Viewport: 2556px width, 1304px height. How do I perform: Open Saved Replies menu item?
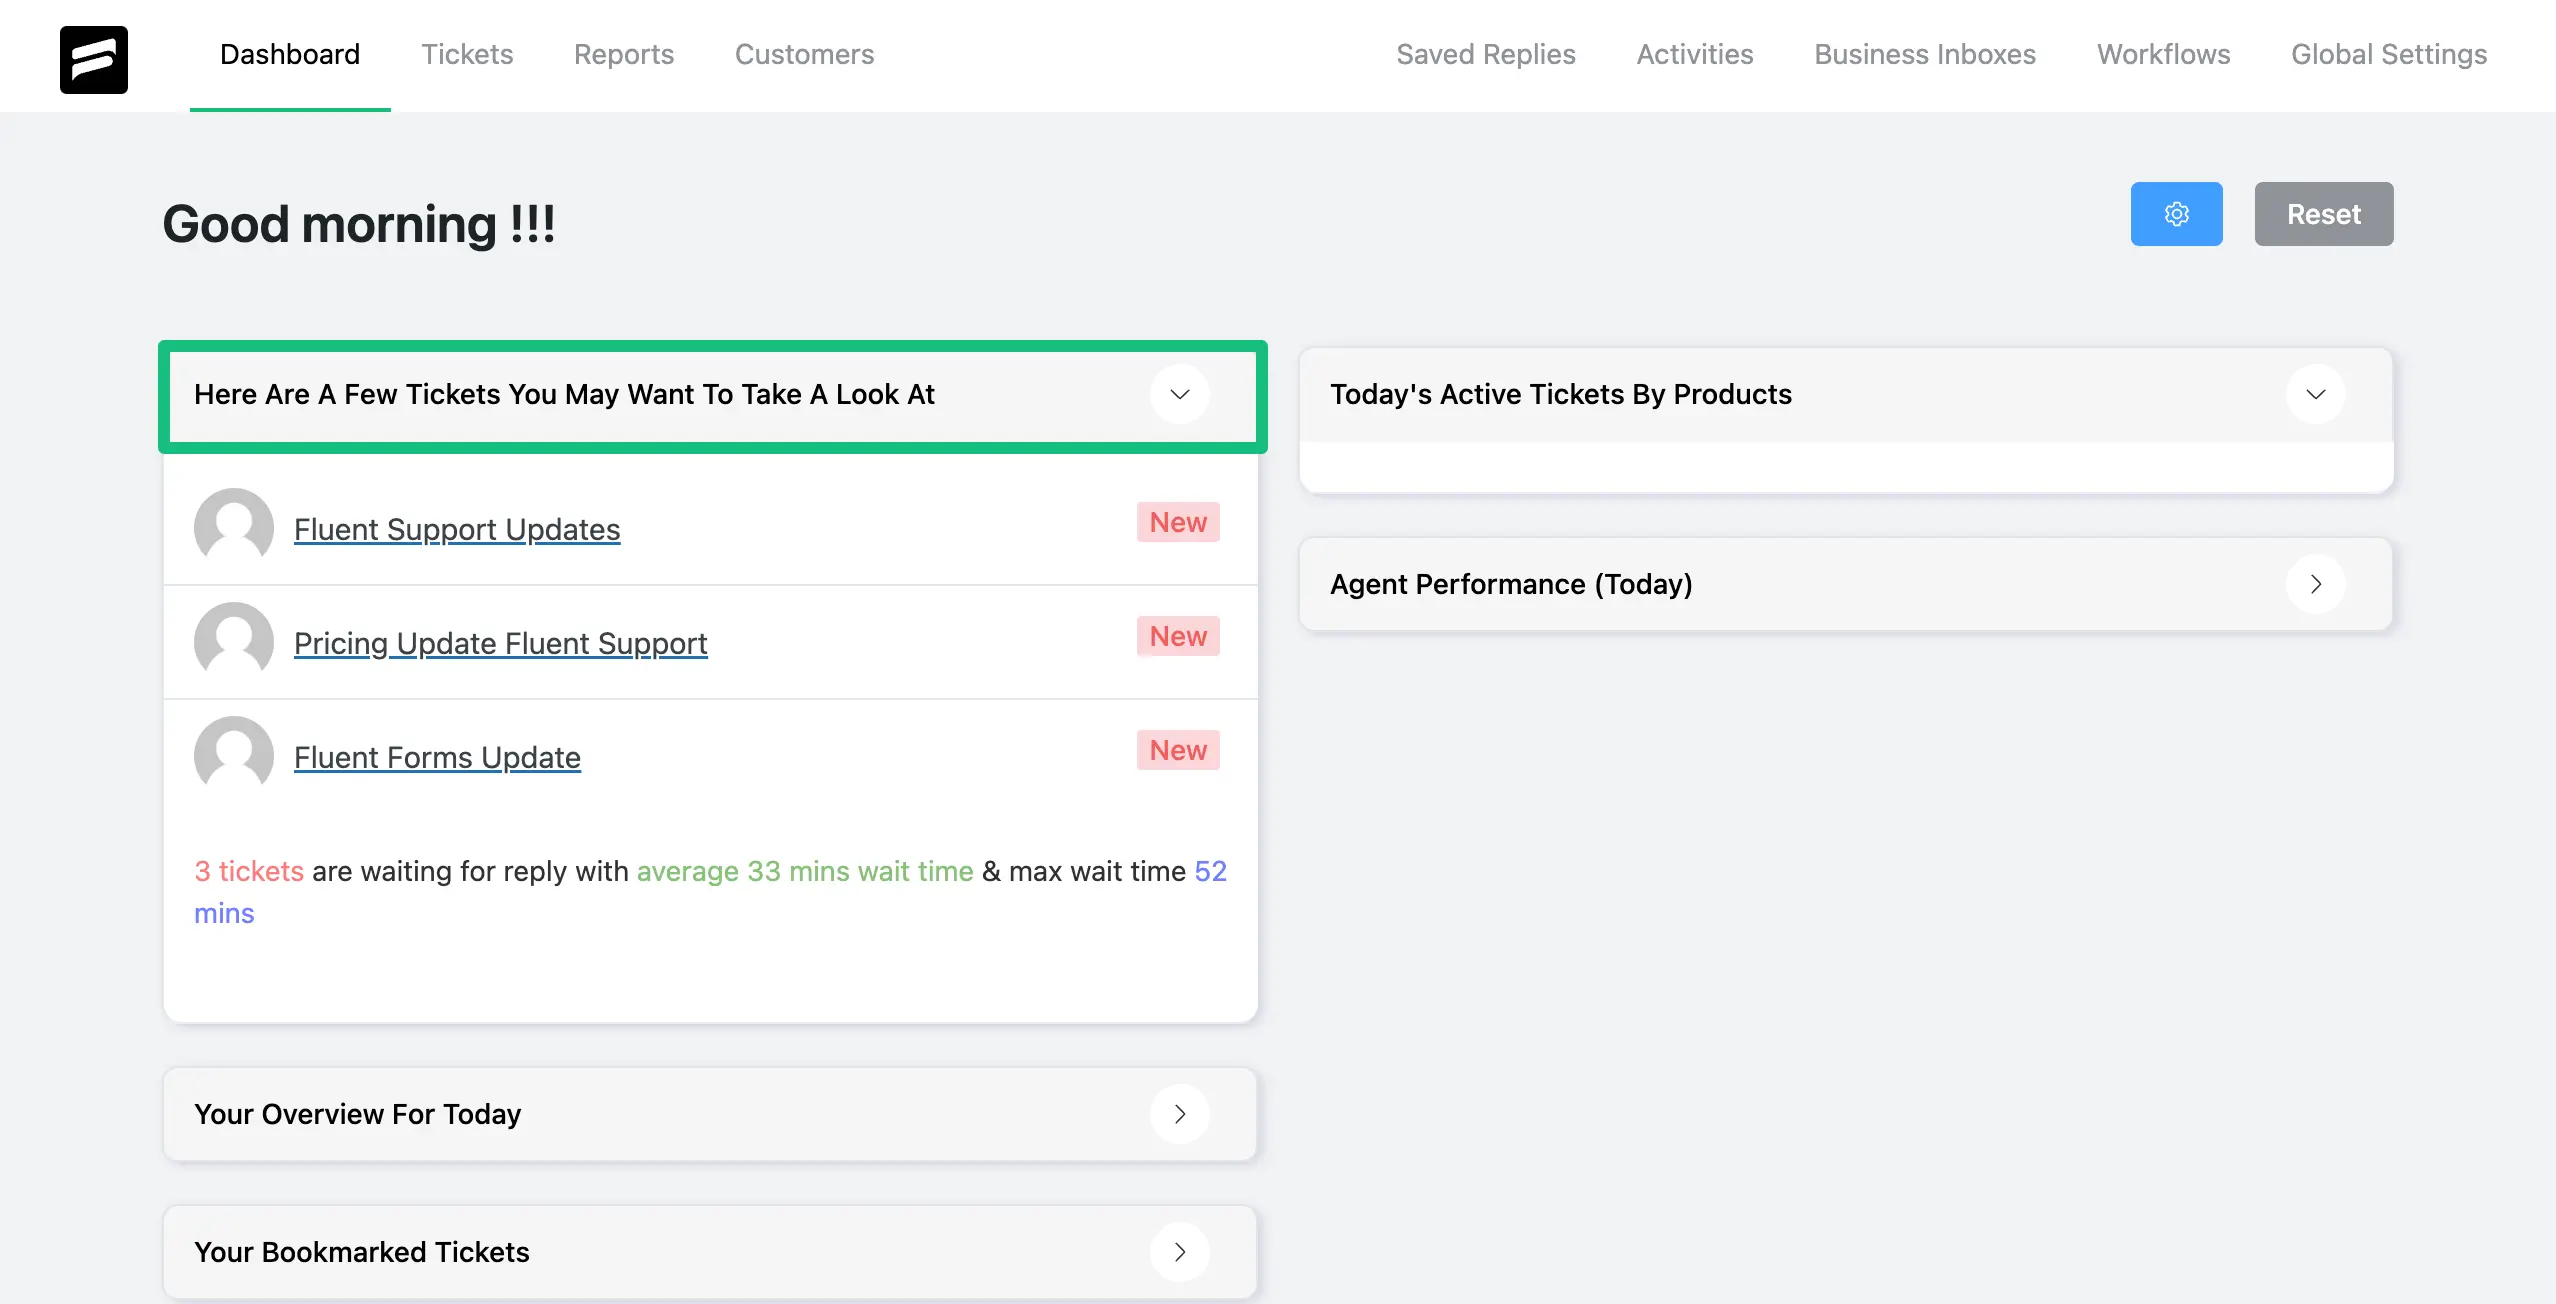[1486, 54]
